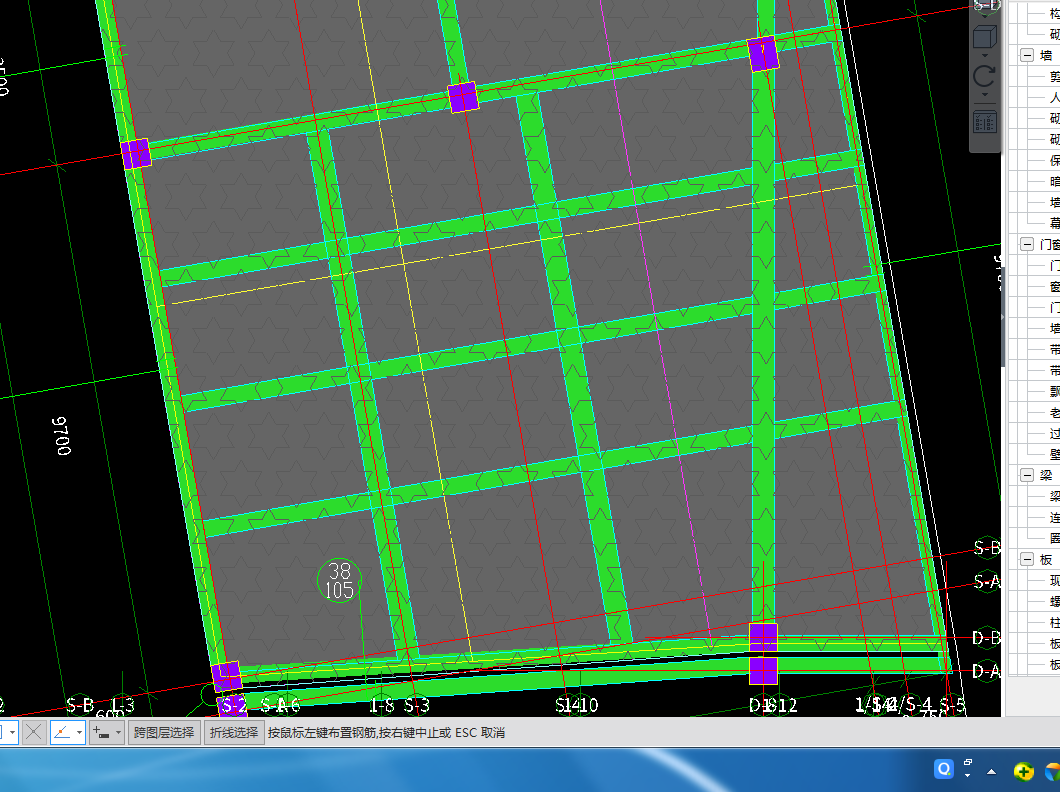Select the circled 38 105 label
Screen dimensions: 1060x792
(x=339, y=580)
